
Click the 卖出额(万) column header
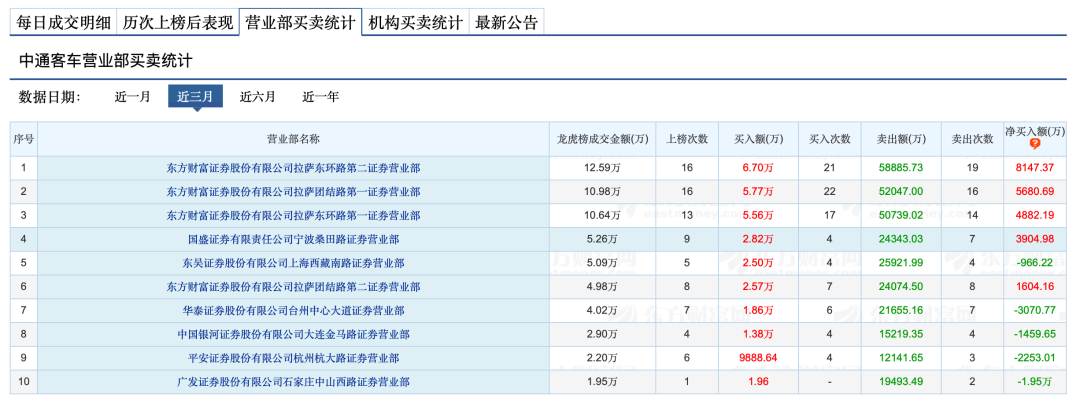click(x=902, y=139)
